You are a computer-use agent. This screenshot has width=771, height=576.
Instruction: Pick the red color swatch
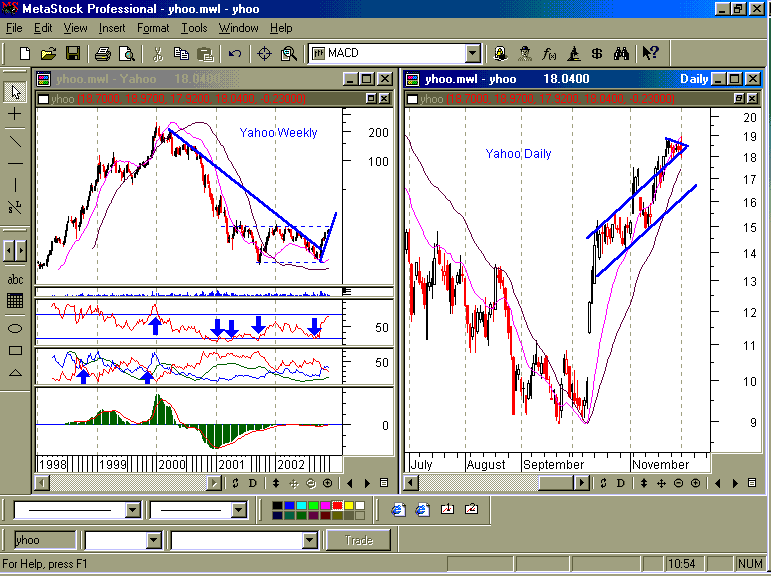(337, 505)
